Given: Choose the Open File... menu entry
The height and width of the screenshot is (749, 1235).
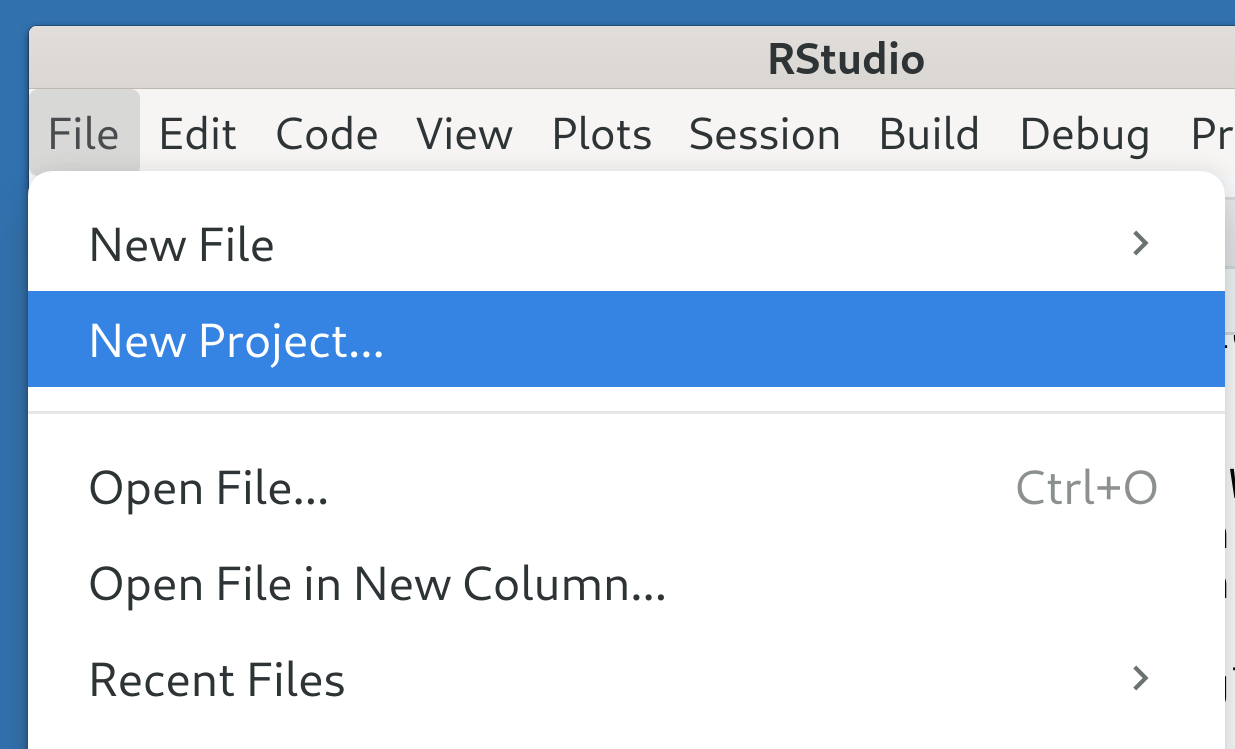Looking at the screenshot, I should tap(208, 488).
